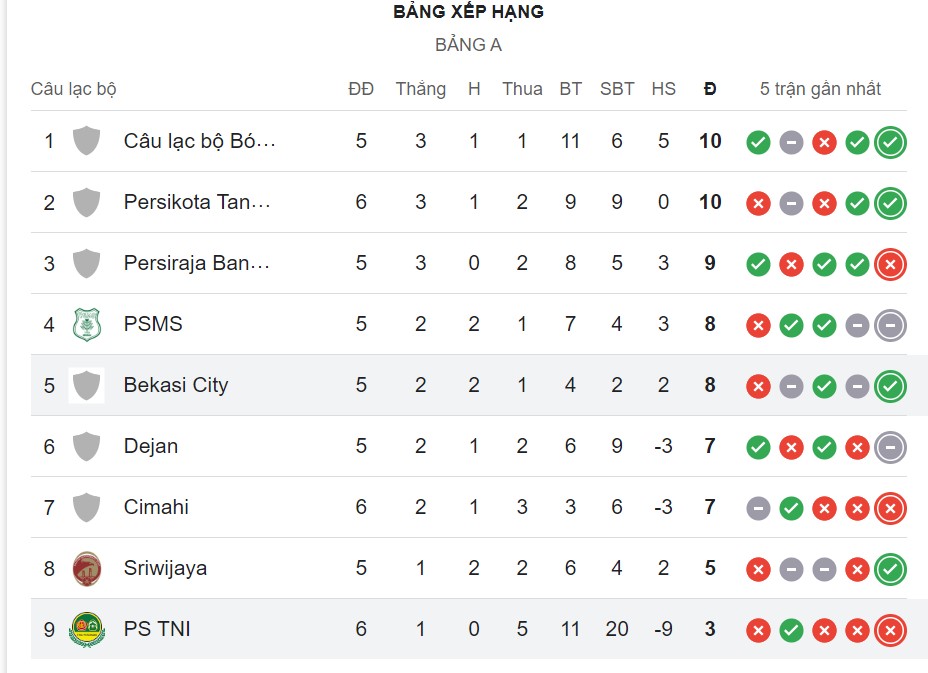Toggle the highlighted latest result circle for Bekasi City
The width and height of the screenshot is (928, 673).
tap(889, 385)
